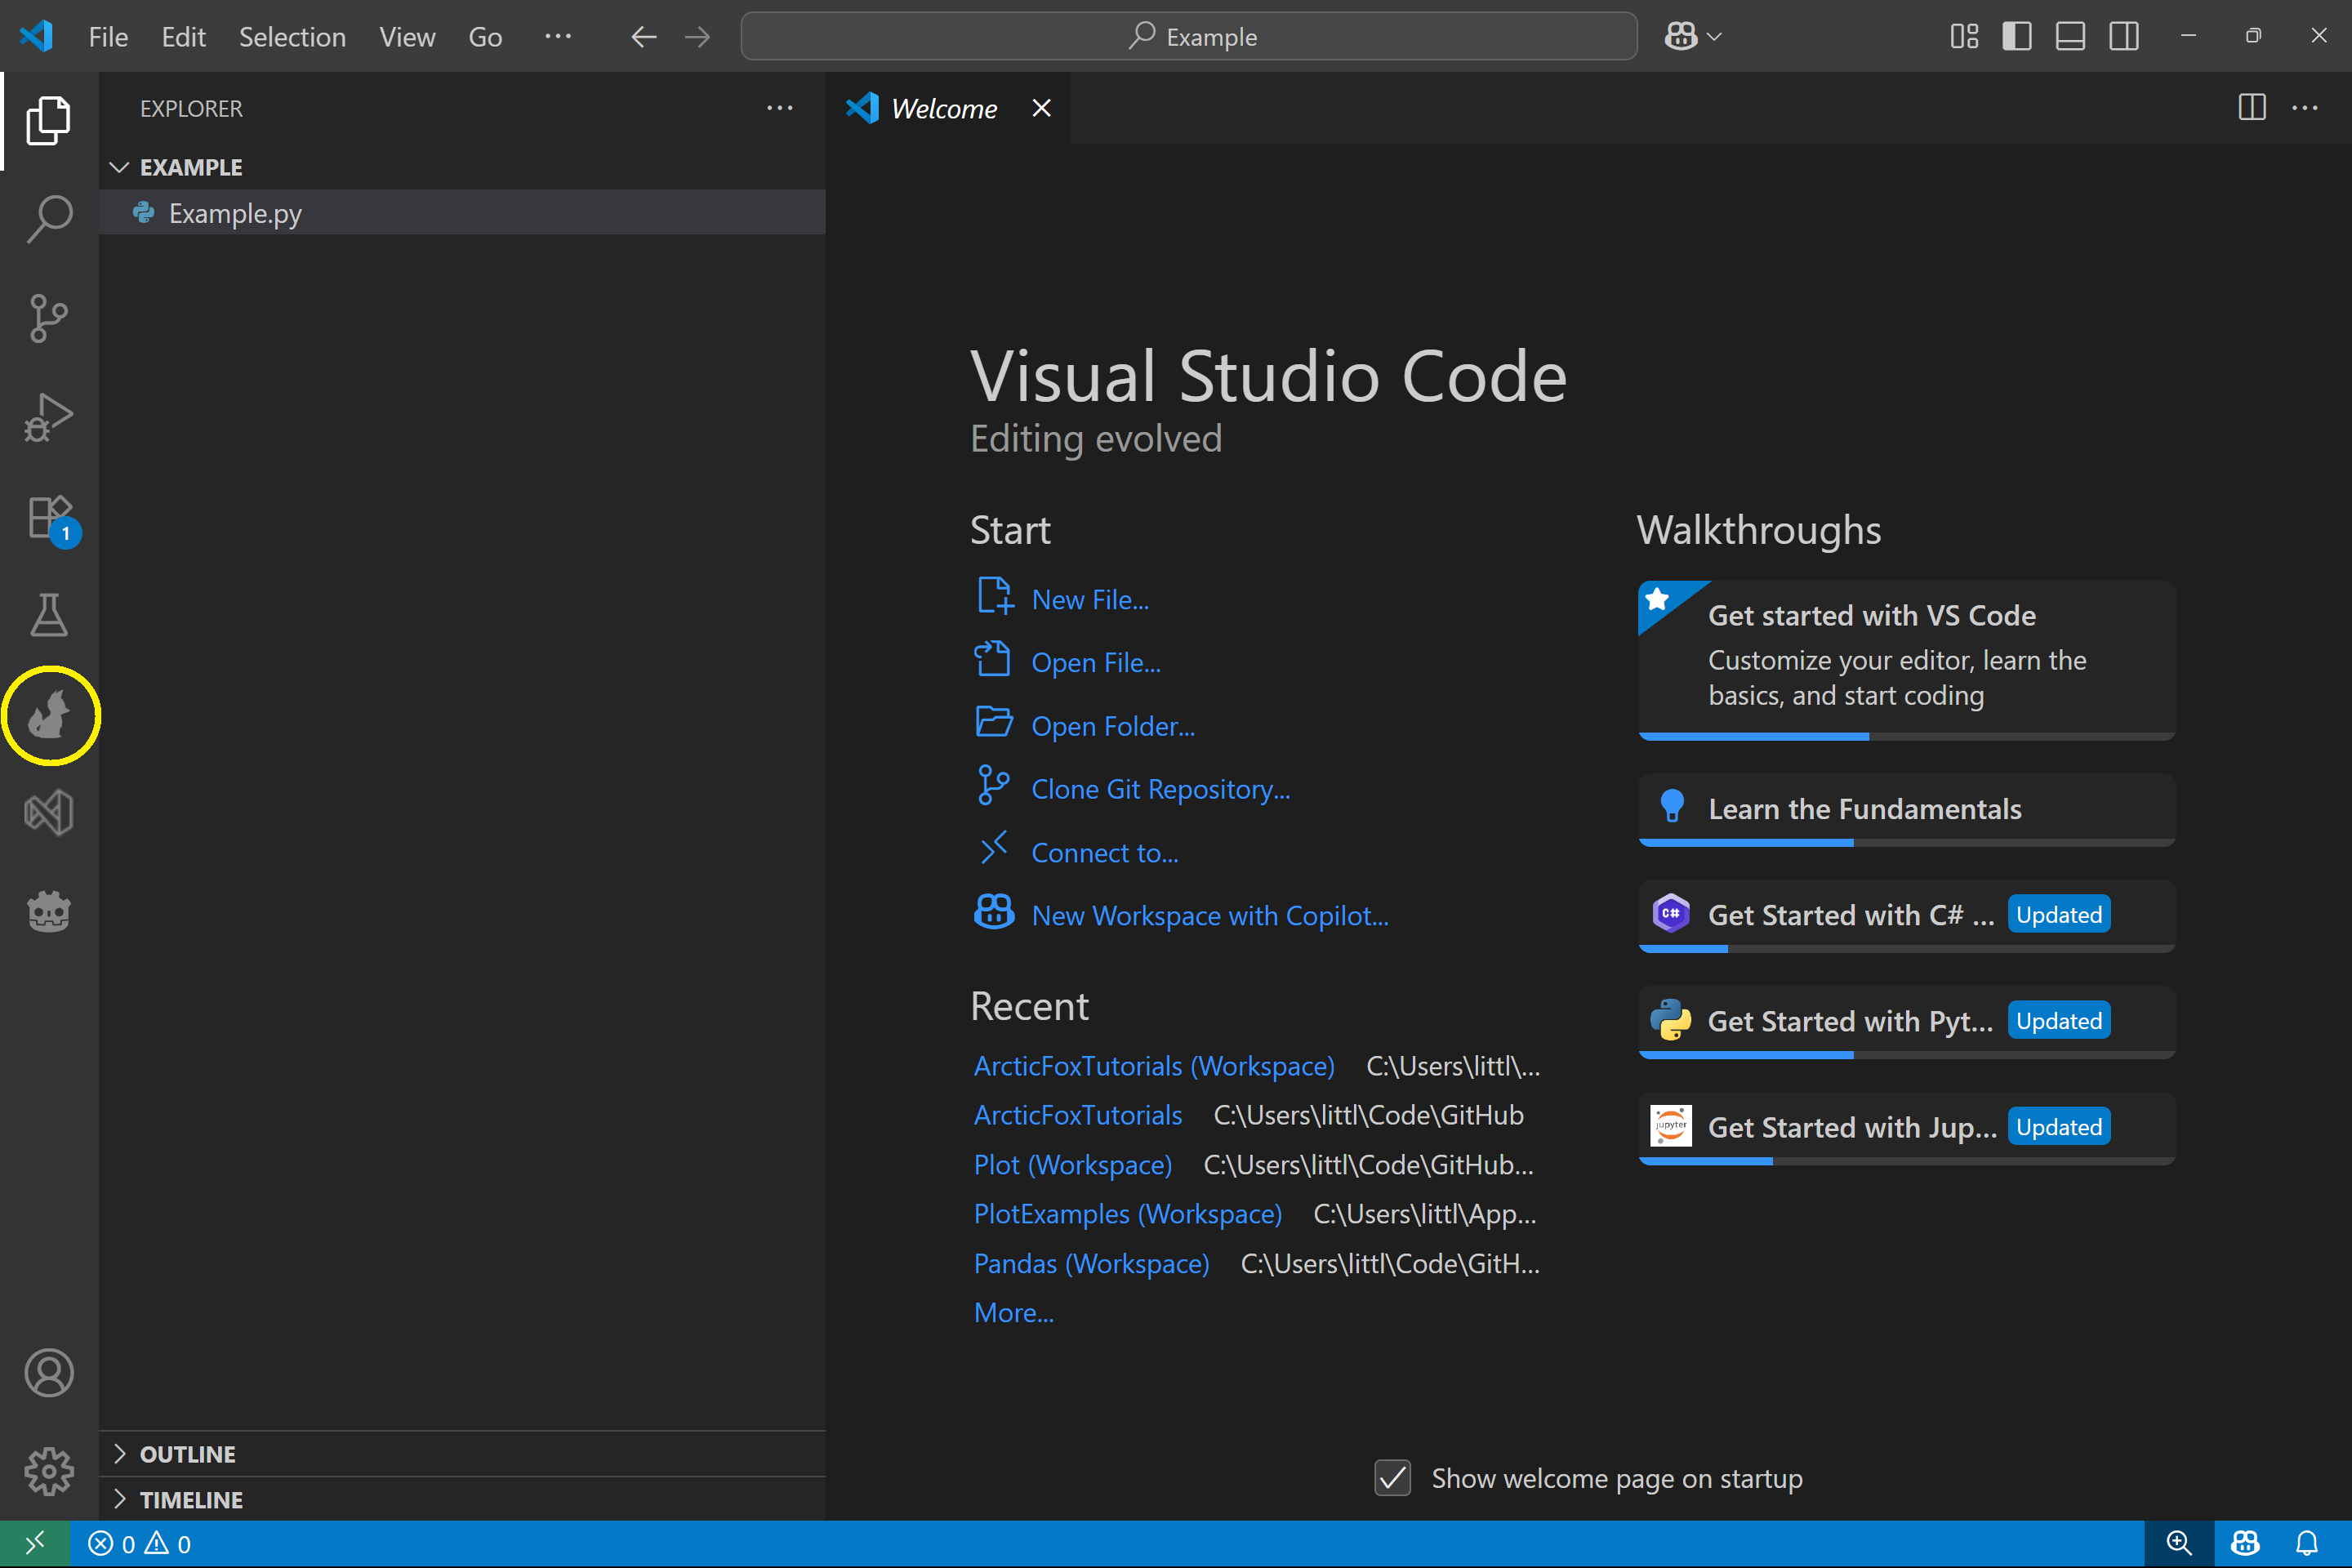Image resolution: width=2352 pixels, height=1568 pixels.
Task: Click the New File... link
Action: 1090,600
